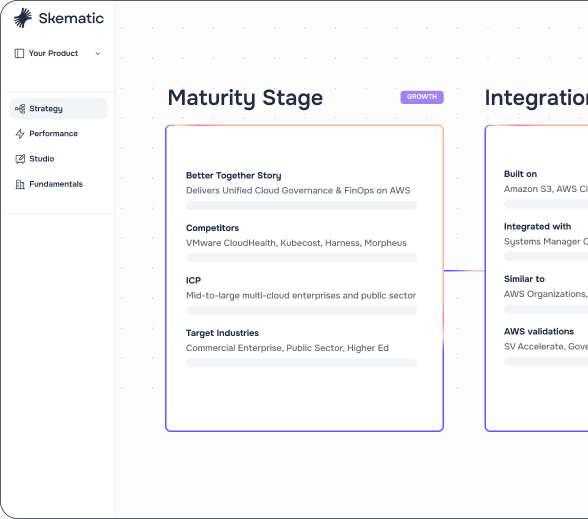
Task: Click the bar under Integrated with
Action: (x=546, y=256)
